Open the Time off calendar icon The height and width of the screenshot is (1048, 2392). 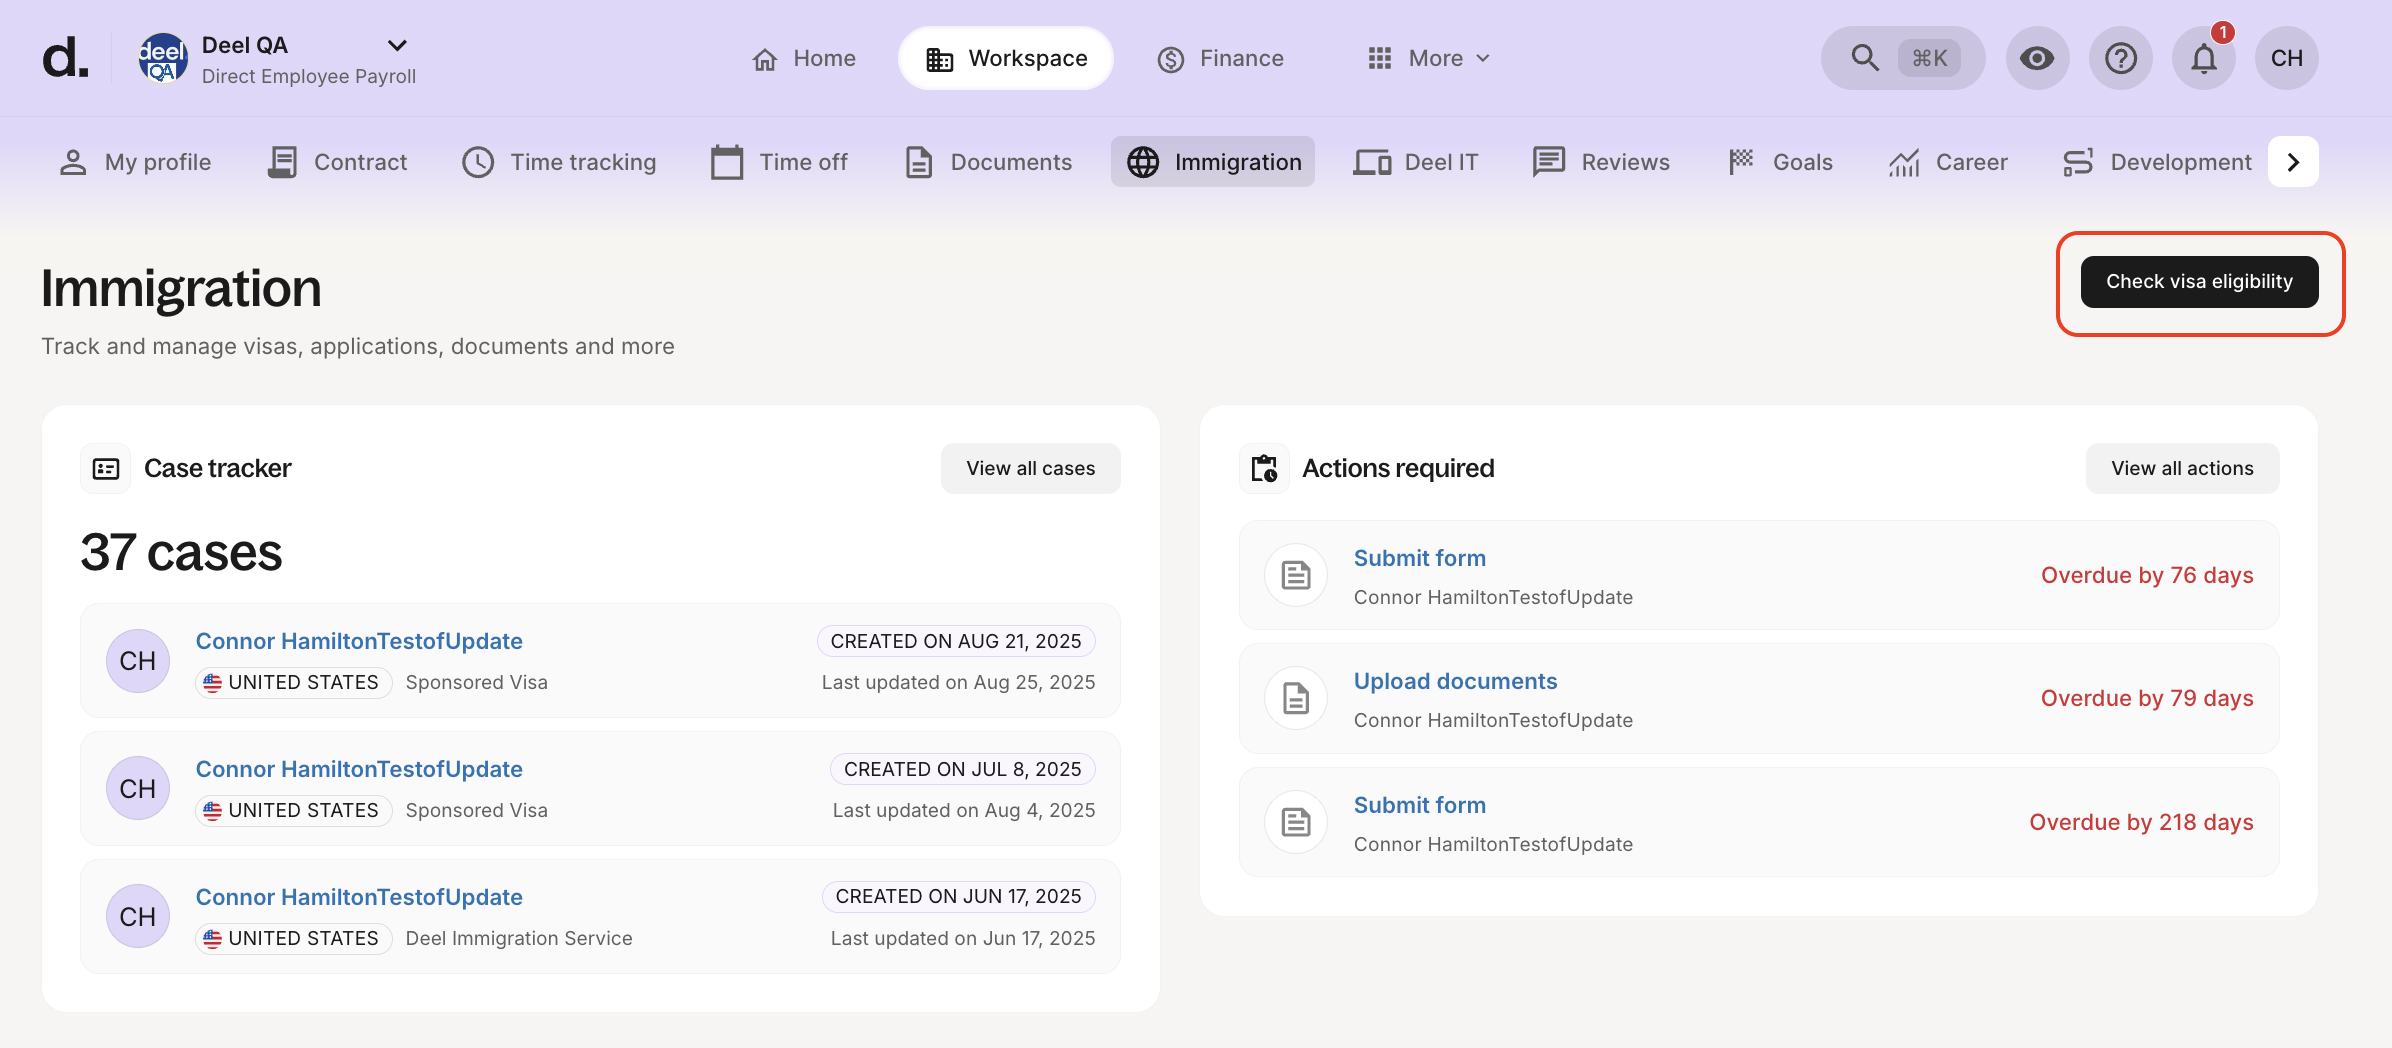pyautogui.click(x=729, y=161)
